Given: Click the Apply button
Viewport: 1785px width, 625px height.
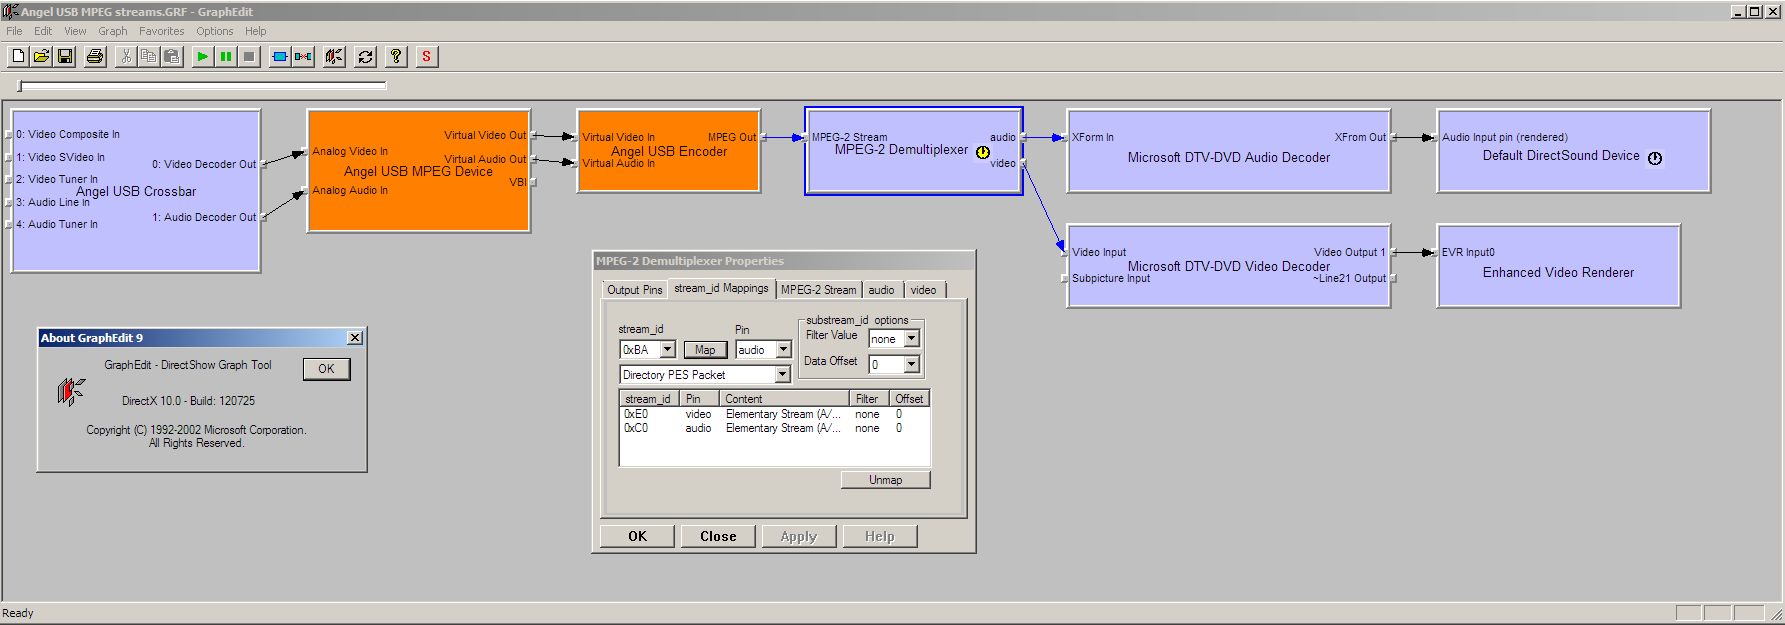Looking at the screenshot, I should (799, 536).
